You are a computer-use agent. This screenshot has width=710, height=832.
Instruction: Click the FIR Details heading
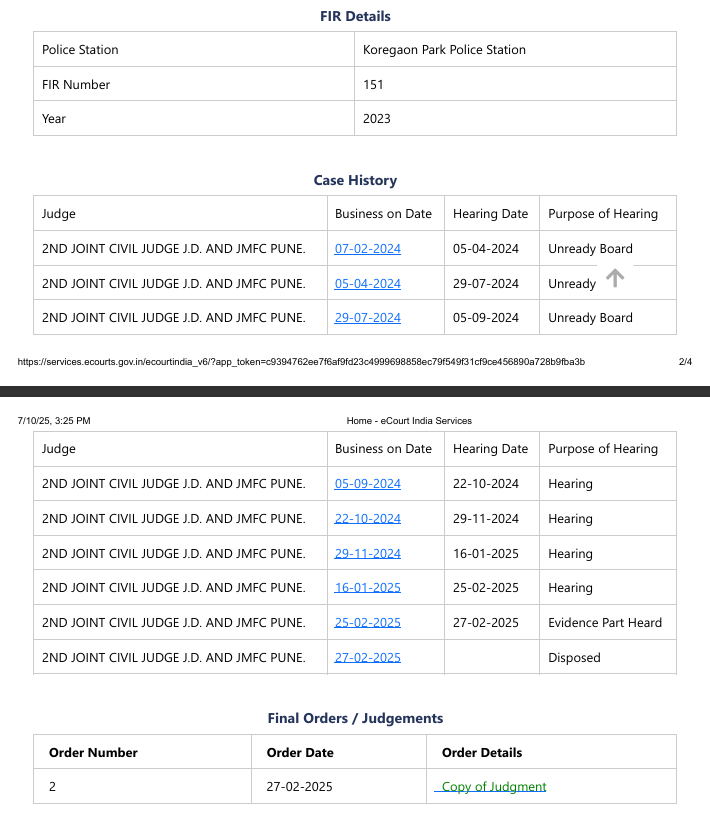355,16
